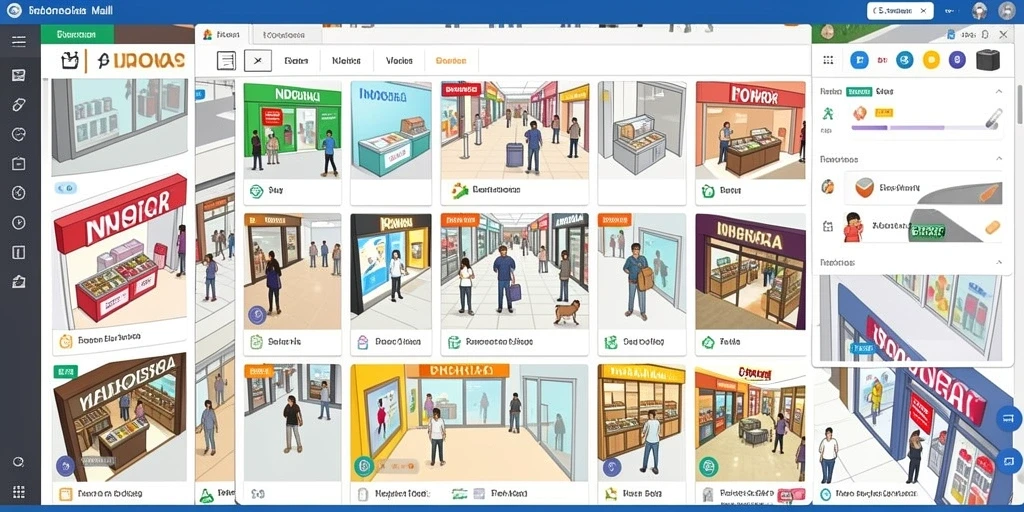Select the black box icon in right panel
This screenshot has width=1024, height=512.
988,60
